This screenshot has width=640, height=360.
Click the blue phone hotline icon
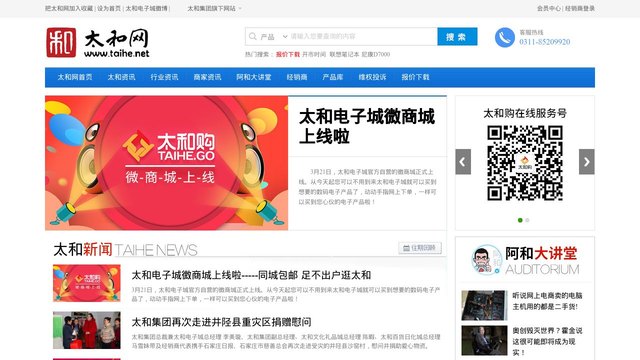[505, 38]
